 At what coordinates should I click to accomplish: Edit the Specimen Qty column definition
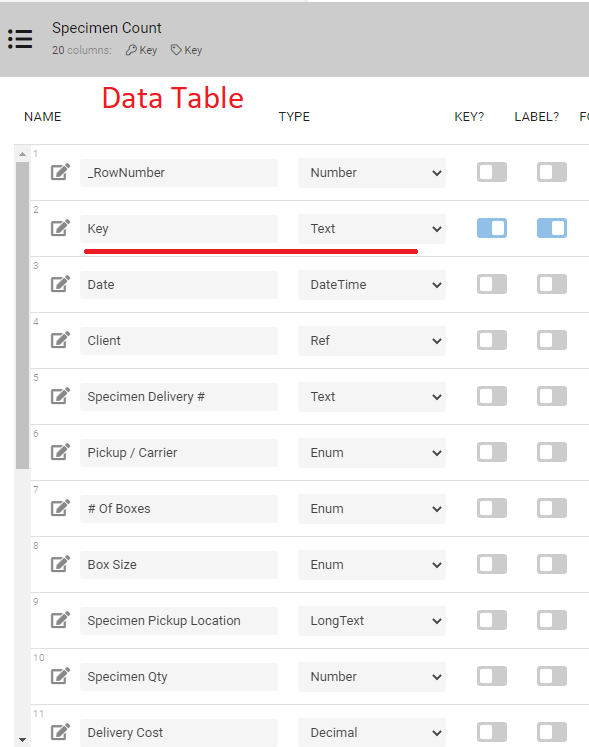61,676
